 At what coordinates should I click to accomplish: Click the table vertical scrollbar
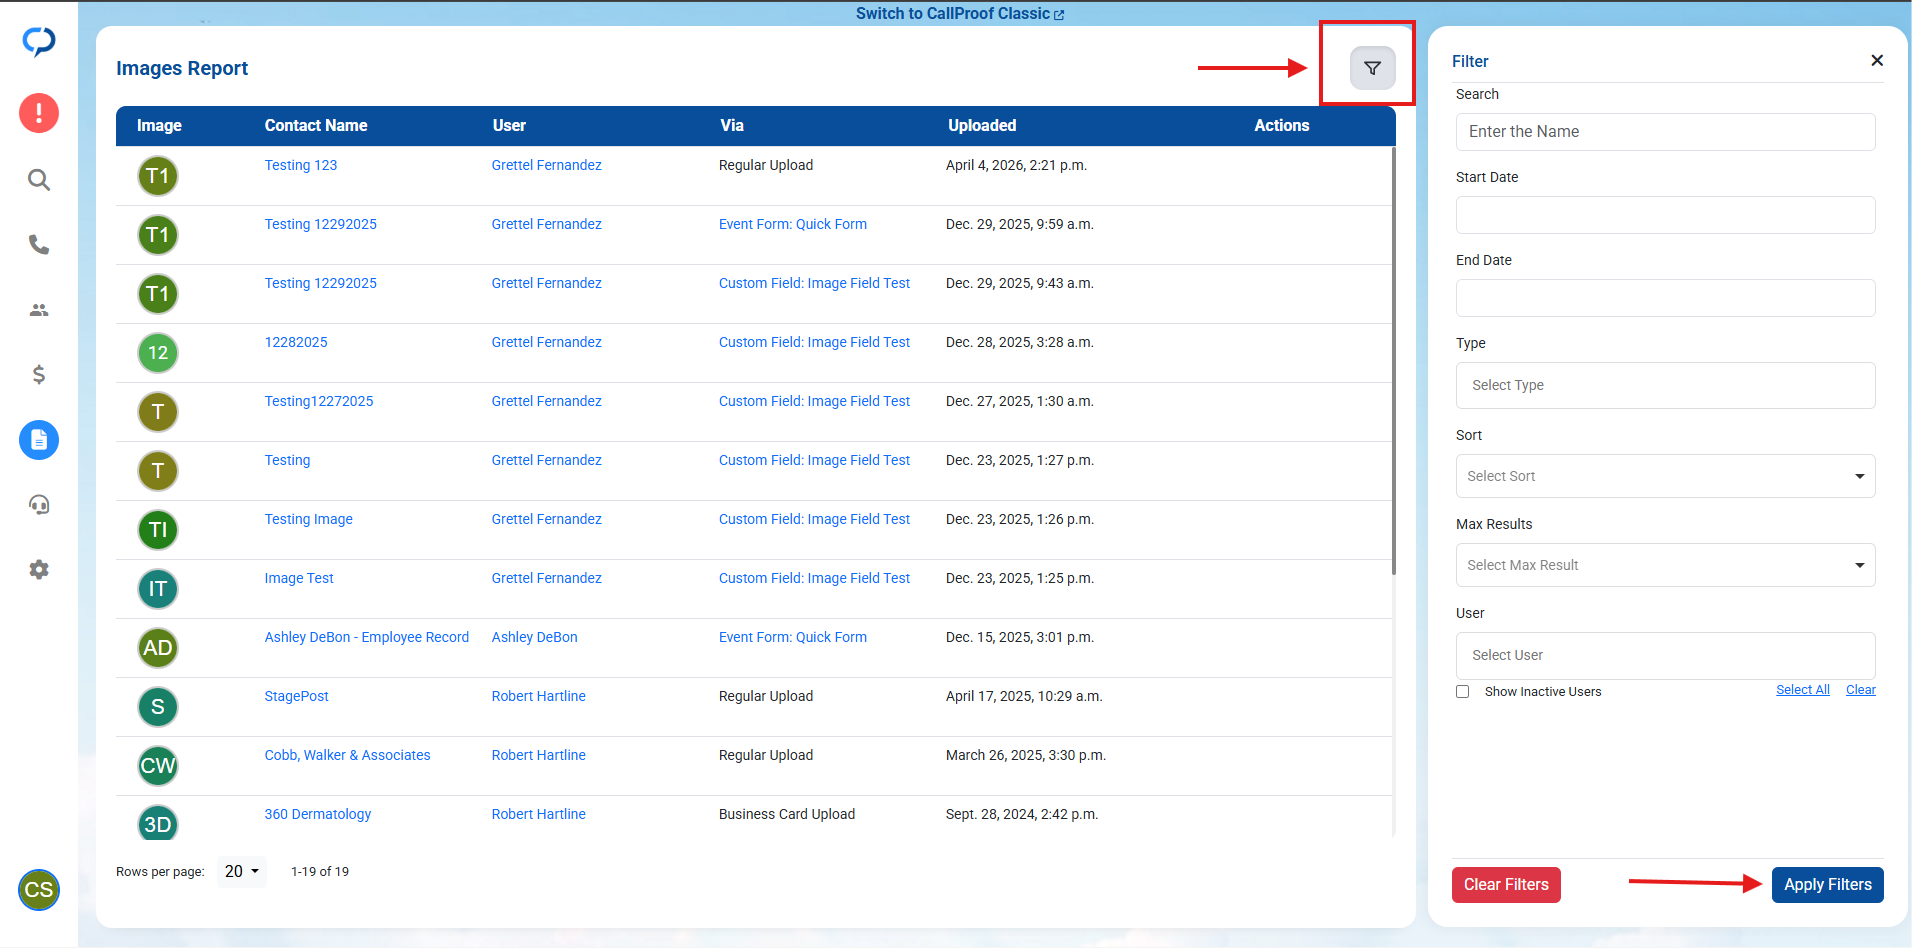1393,360
